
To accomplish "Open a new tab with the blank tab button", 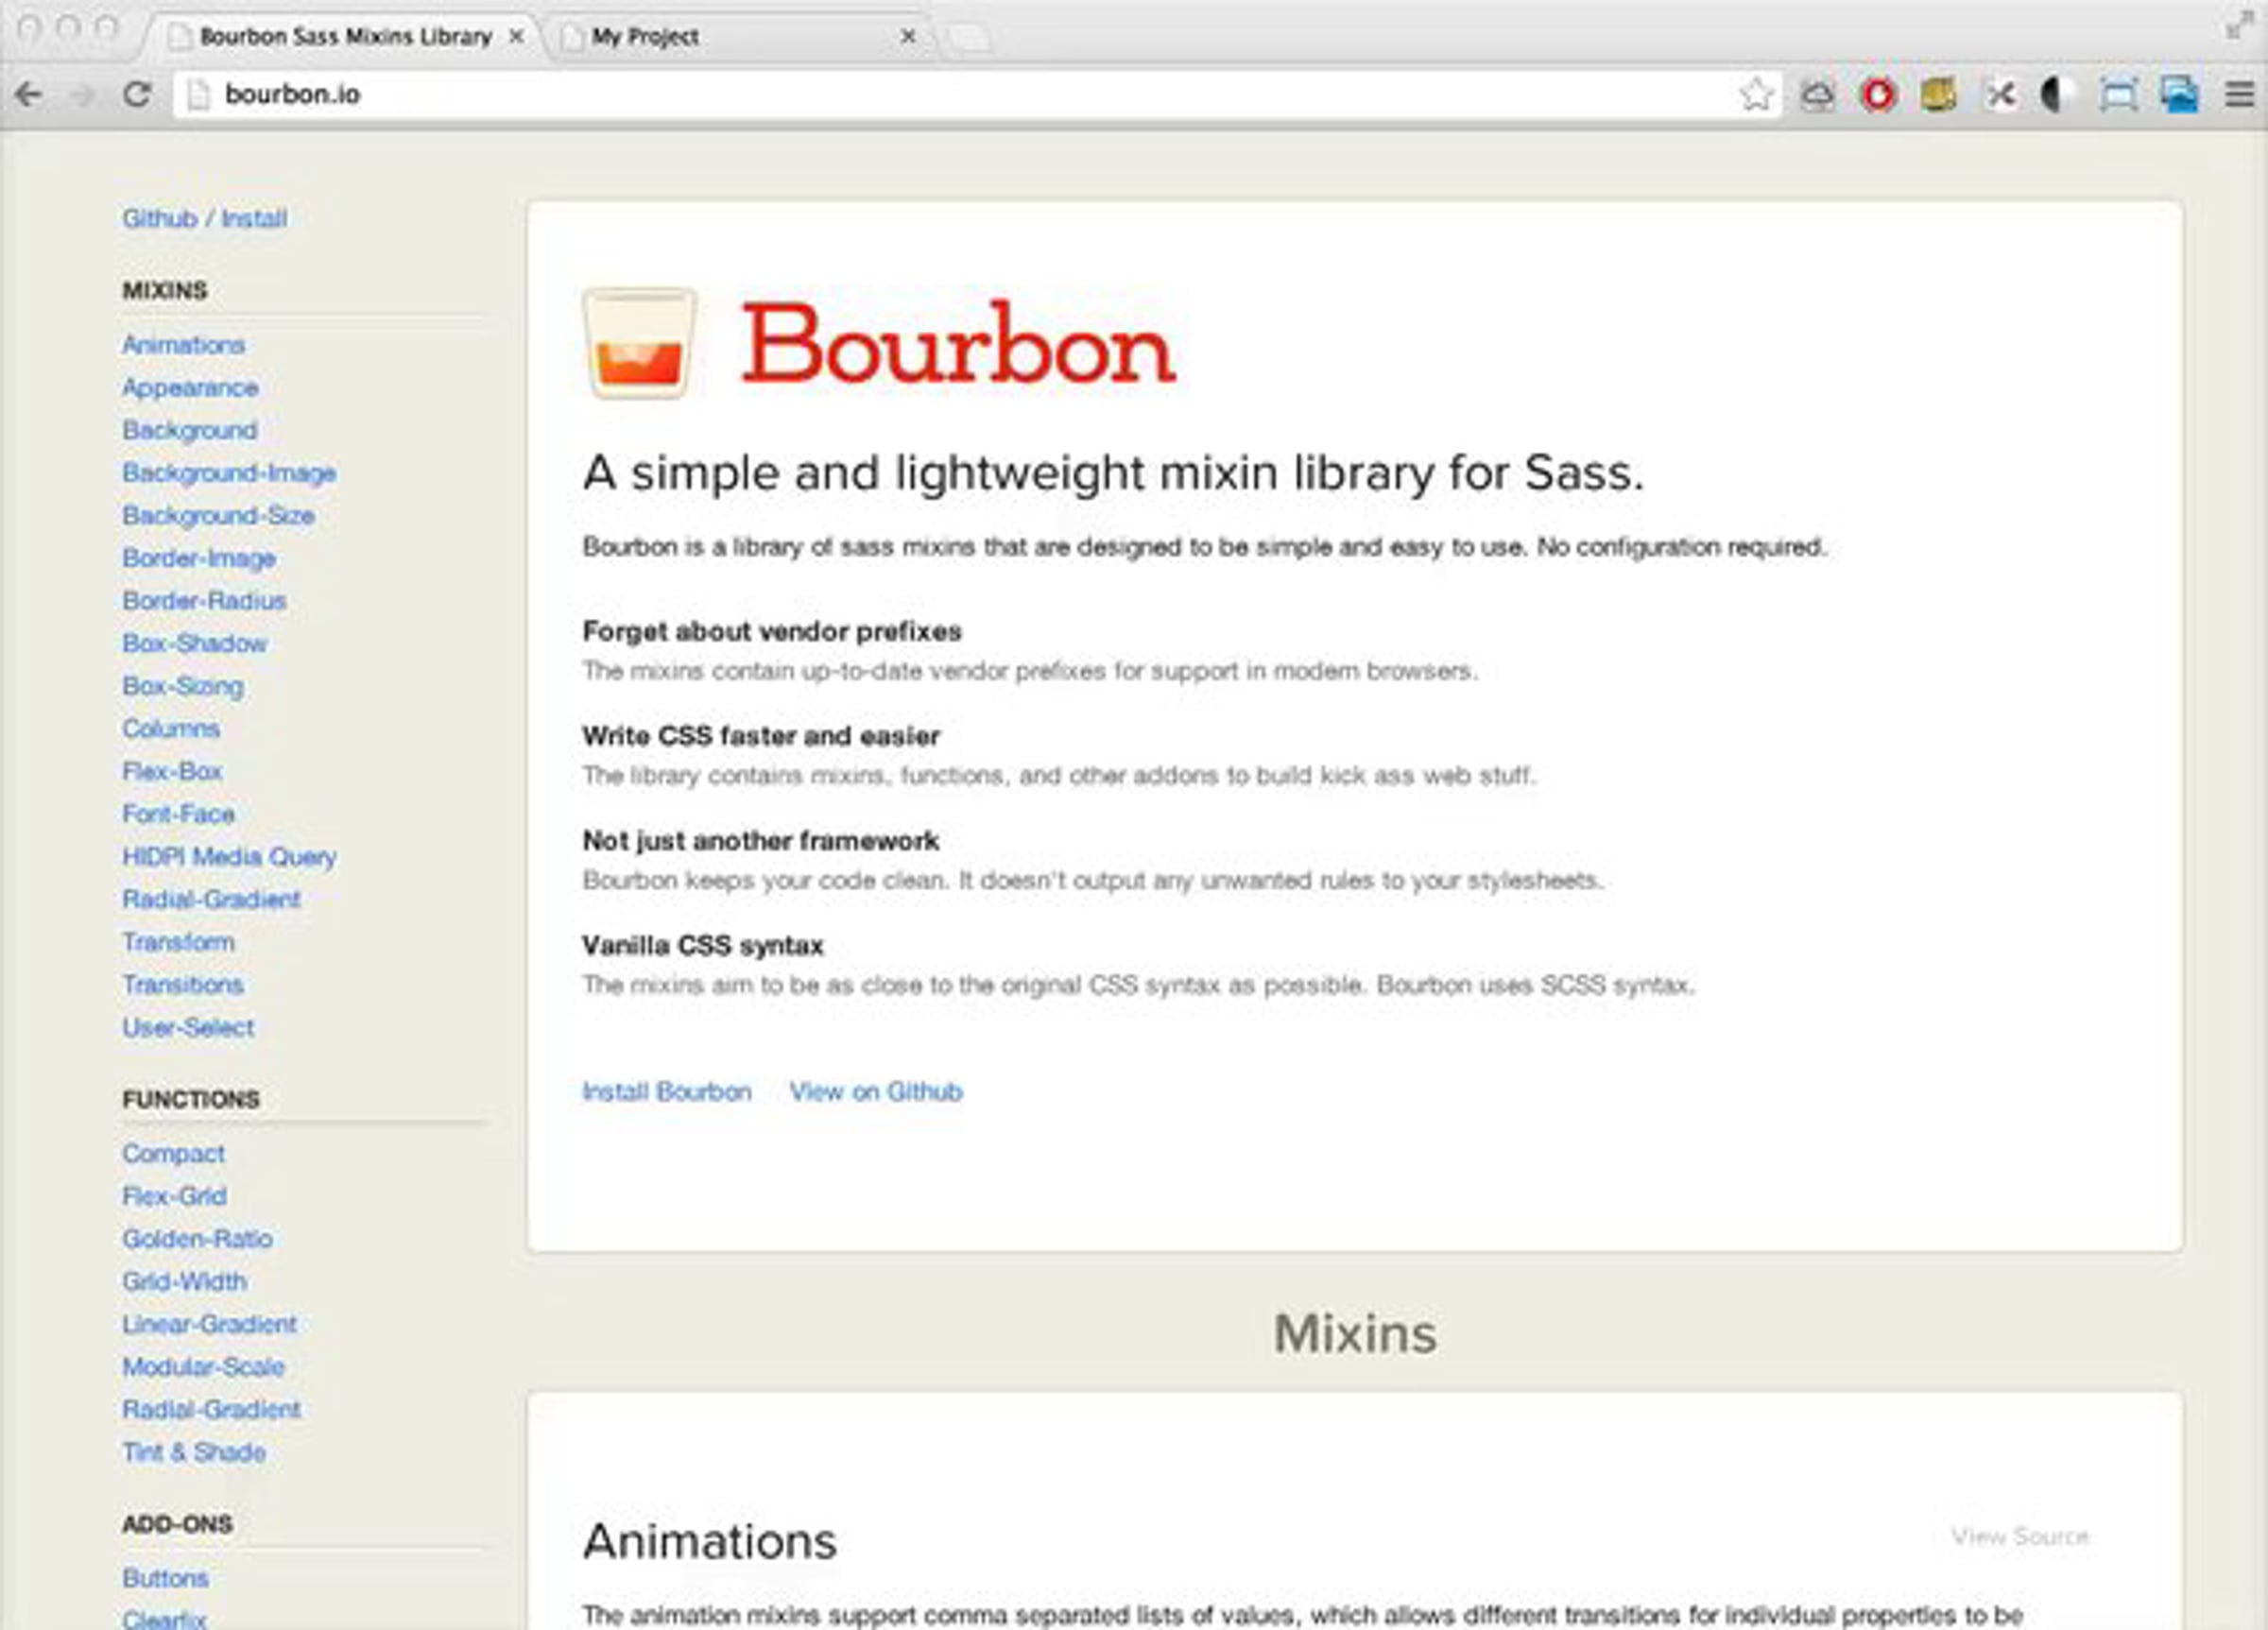I will [x=968, y=38].
